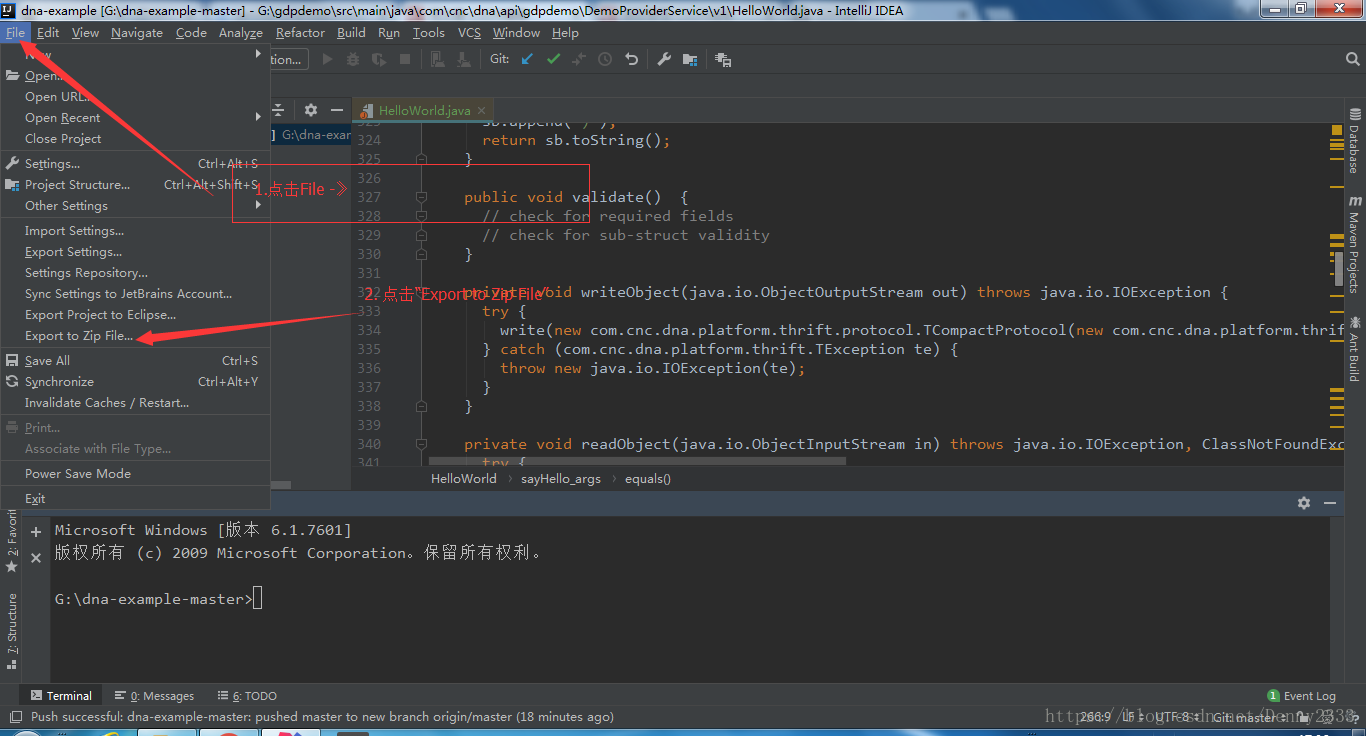This screenshot has height=736, width=1366.
Task: Click Save All in File menu
Action: coord(135,361)
